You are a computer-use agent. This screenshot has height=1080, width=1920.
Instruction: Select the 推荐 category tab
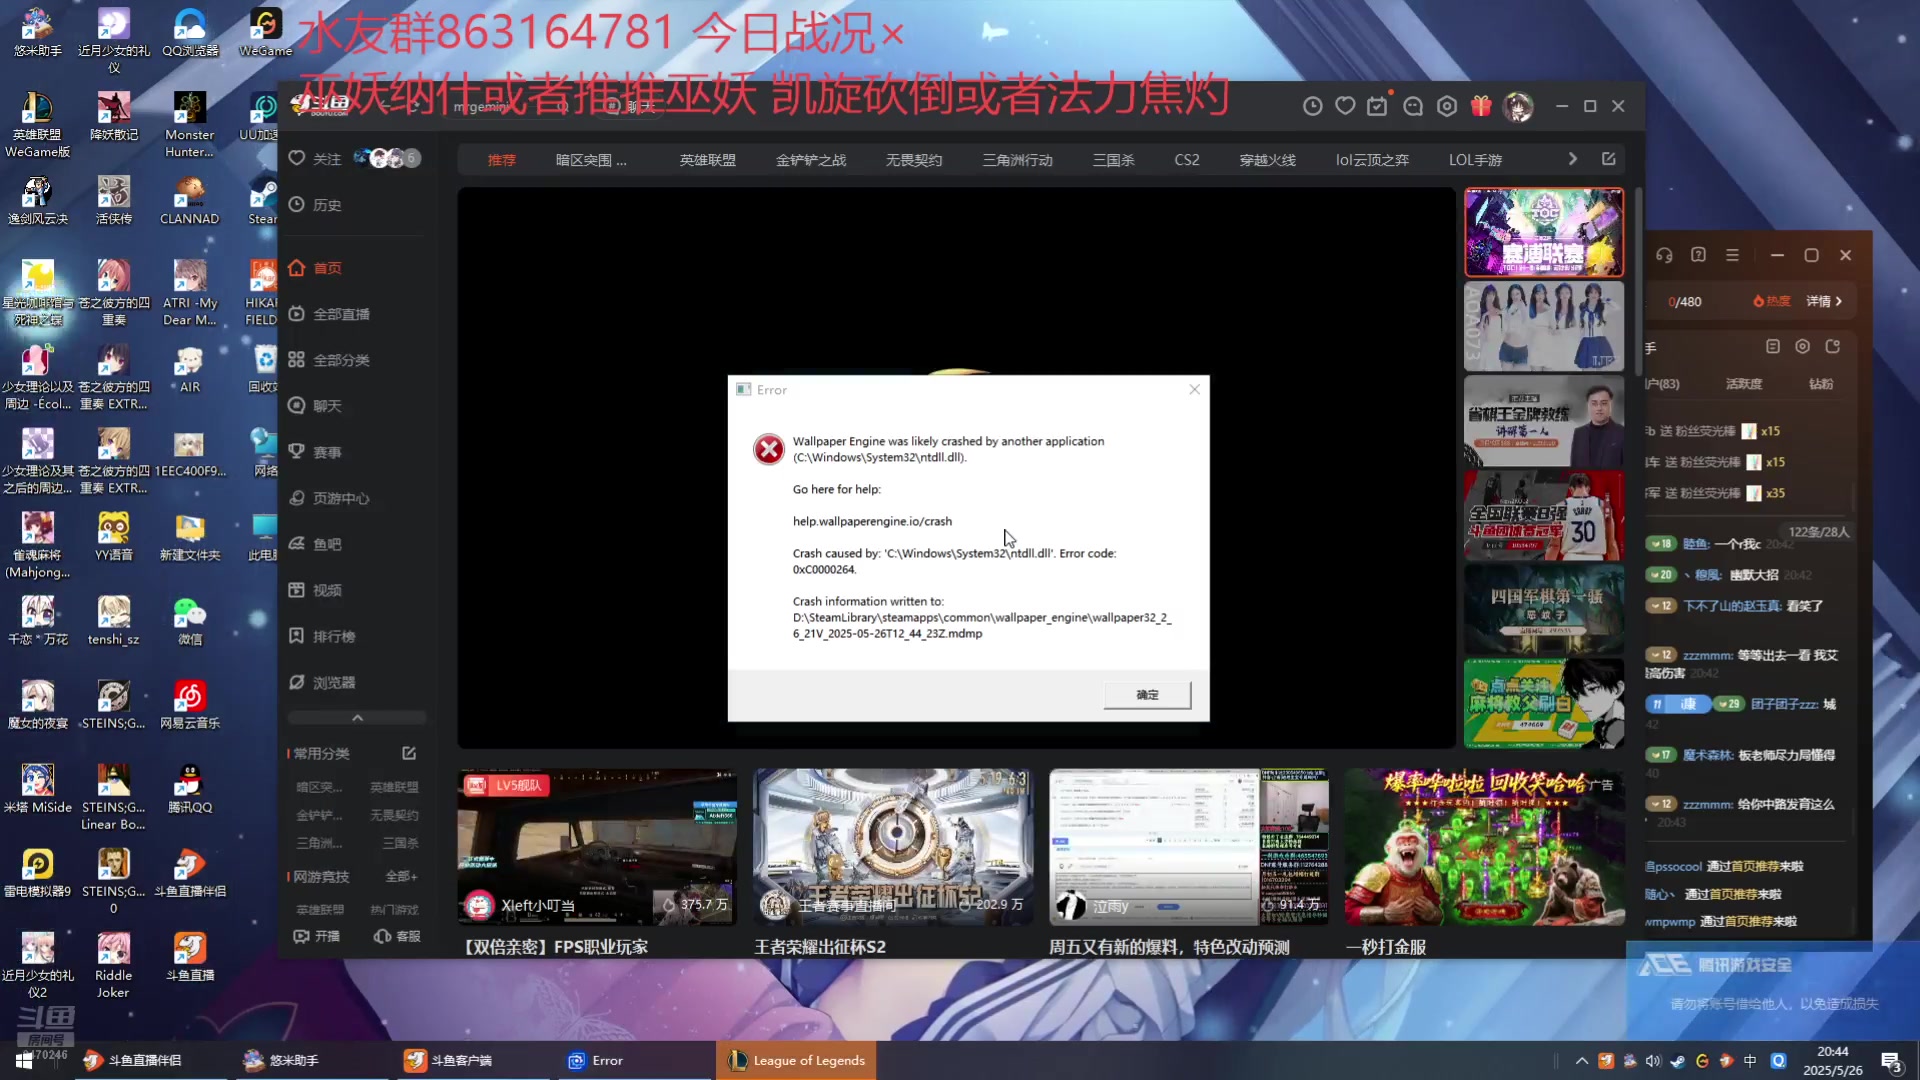point(502,160)
